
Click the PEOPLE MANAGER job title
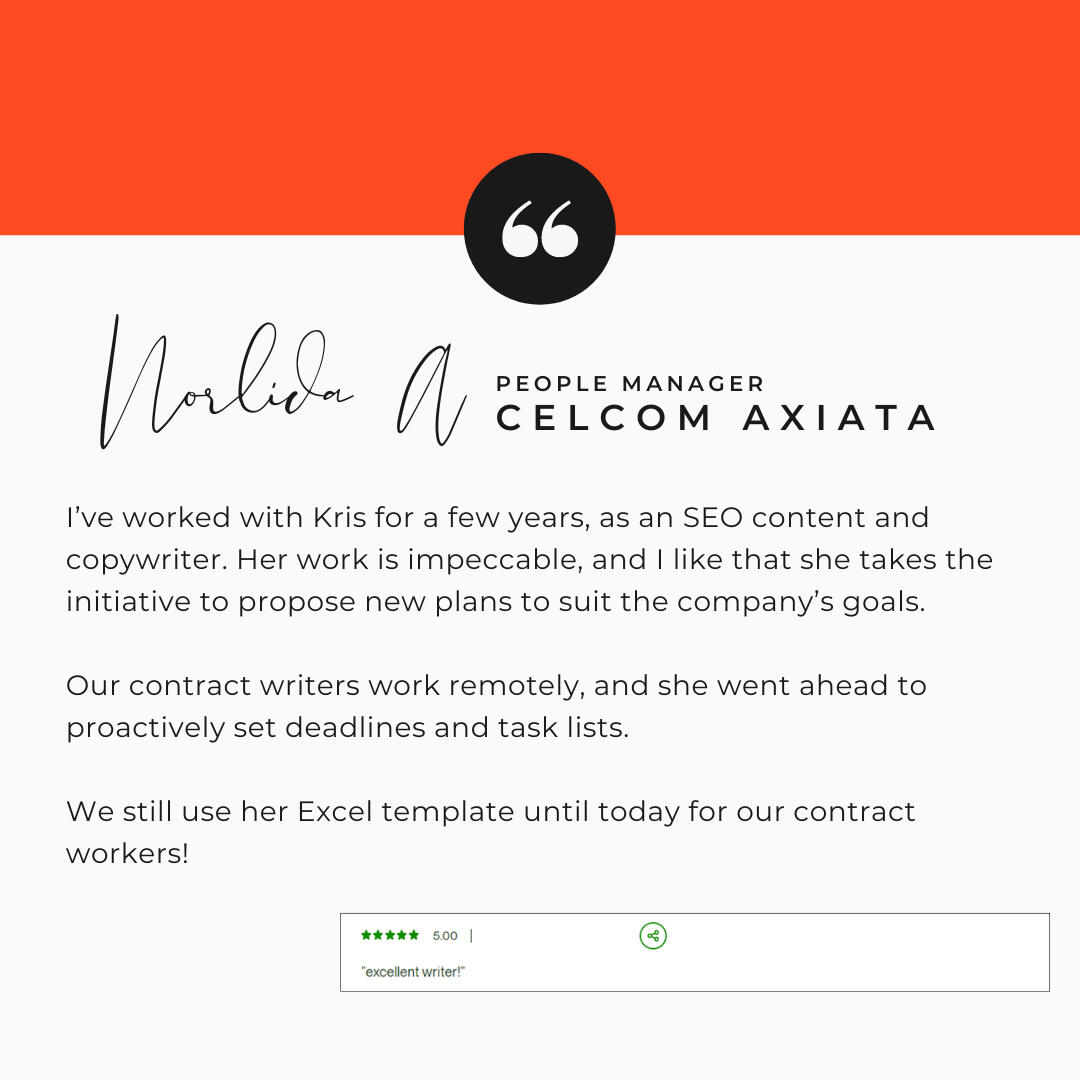tap(630, 384)
